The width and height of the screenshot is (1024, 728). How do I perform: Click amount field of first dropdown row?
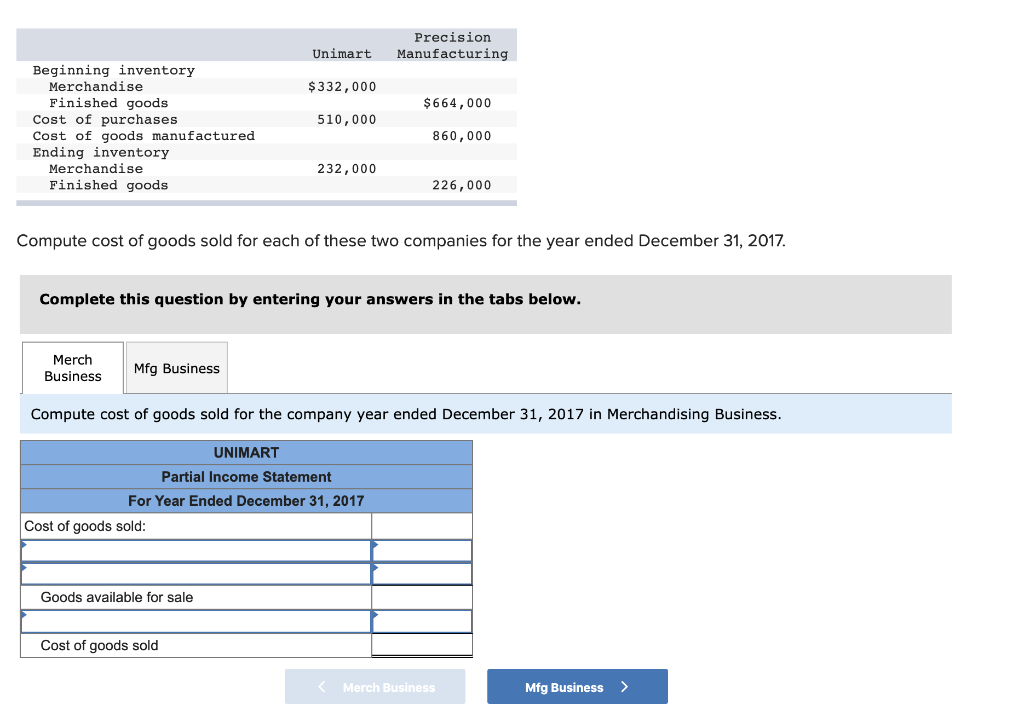pyautogui.click(x=422, y=551)
